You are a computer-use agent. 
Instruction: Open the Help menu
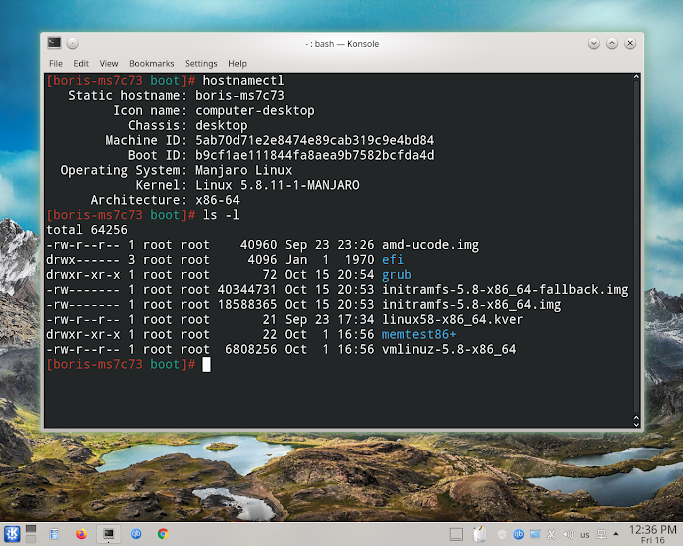pos(237,64)
